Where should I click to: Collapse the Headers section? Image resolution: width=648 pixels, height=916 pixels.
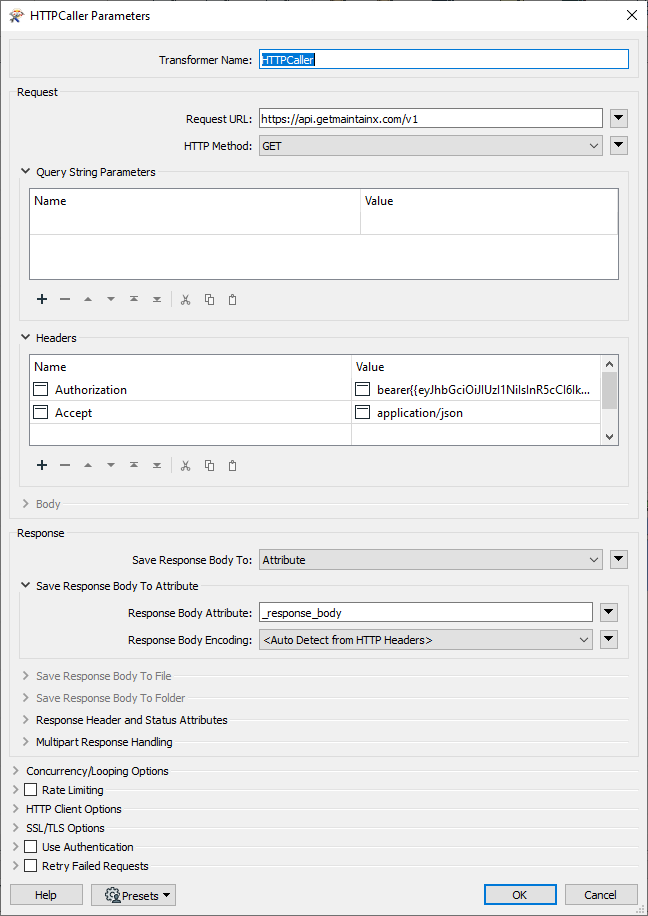pyautogui.click(x=25, y=338)
